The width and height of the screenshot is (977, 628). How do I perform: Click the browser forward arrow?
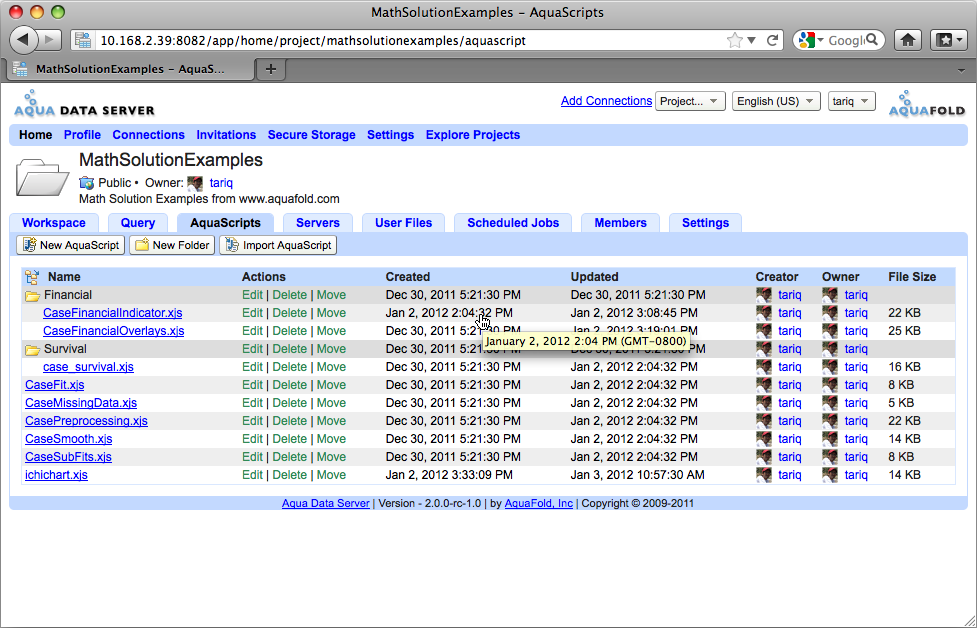pos(49,40)
